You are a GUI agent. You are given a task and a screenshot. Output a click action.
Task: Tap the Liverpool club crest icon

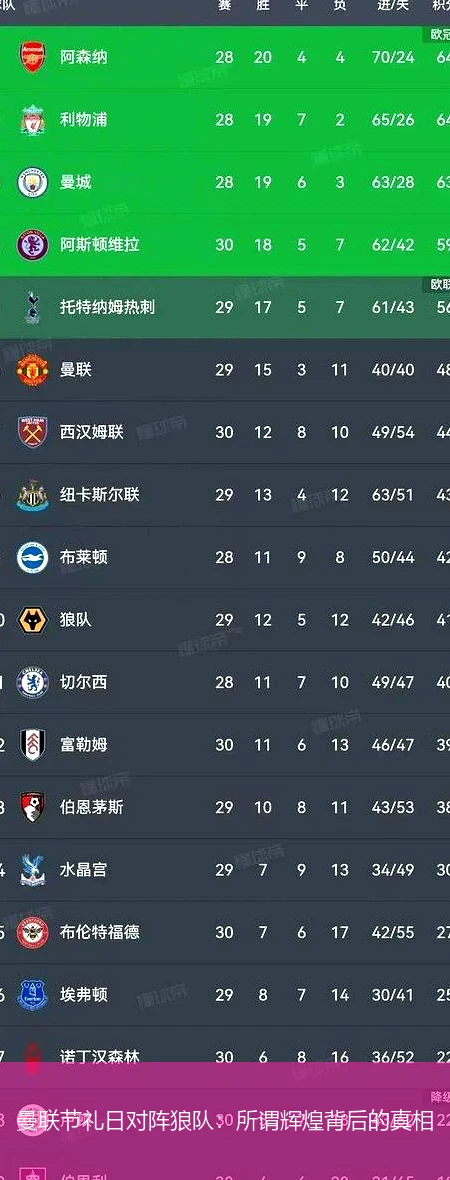pyautogui.click(x=32, y=120)
